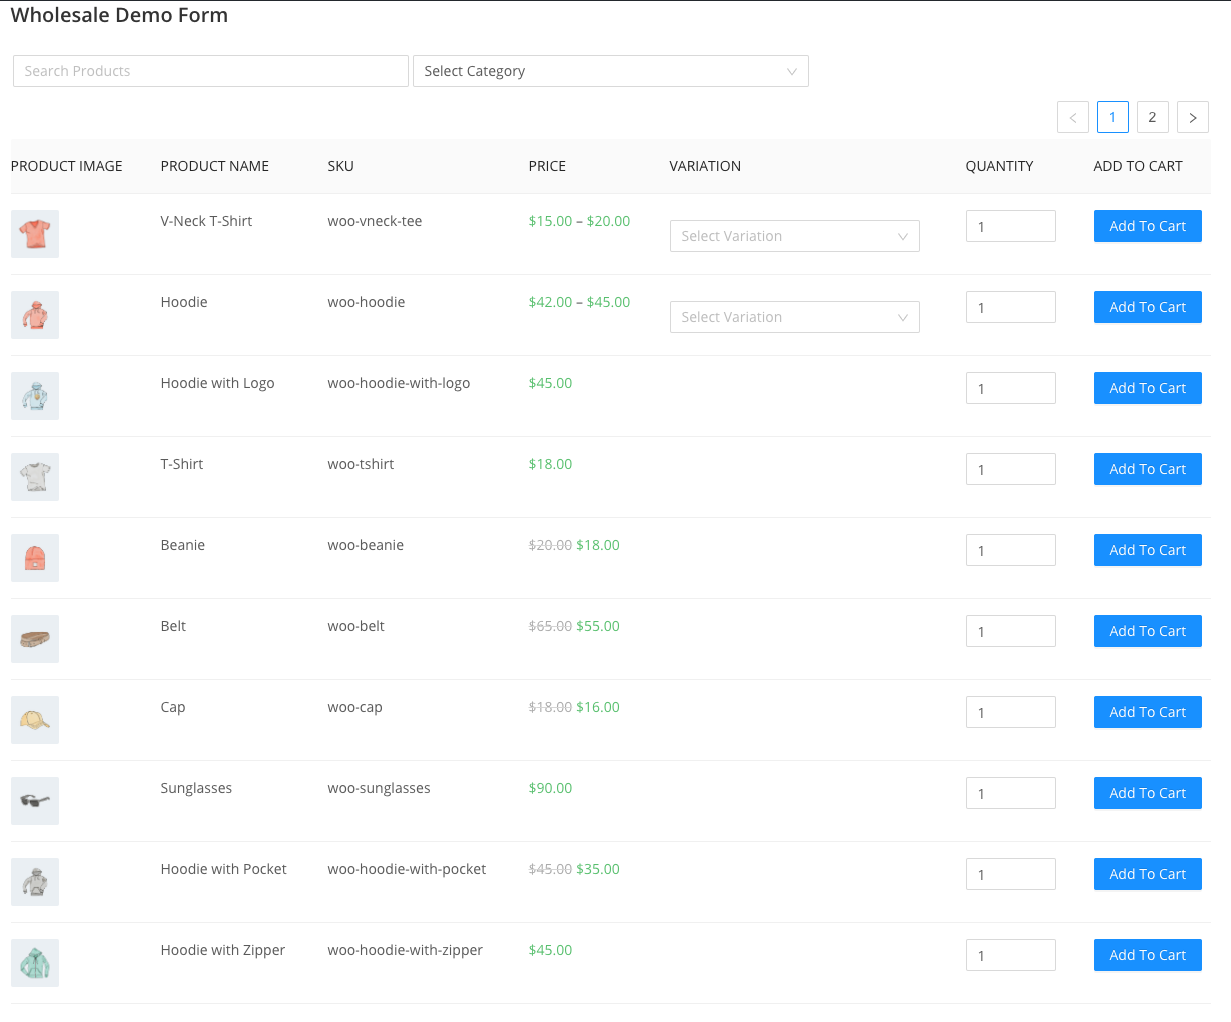
Task: Select page 1 in the pagination
Action: tap(1112, 117)
